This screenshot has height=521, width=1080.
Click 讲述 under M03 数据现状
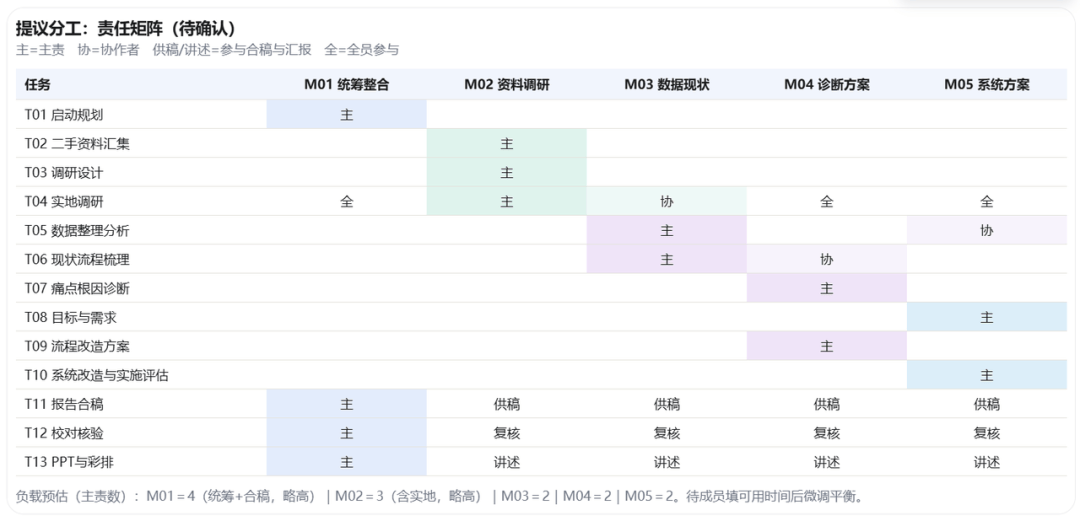pos(667,462)
